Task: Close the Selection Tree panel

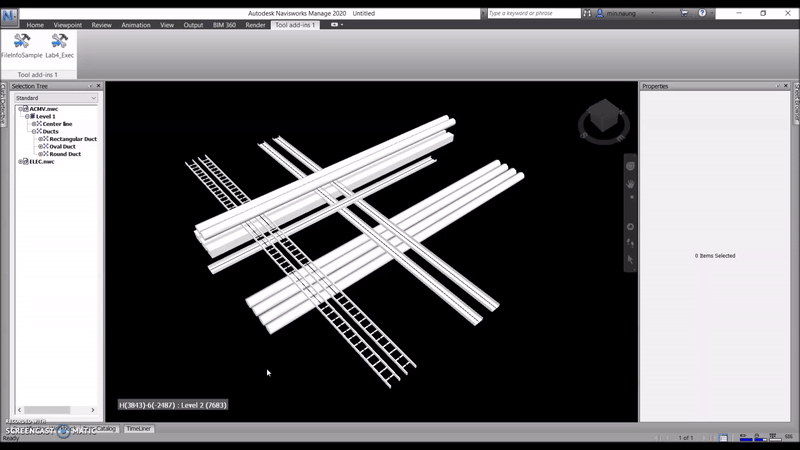Action: [x=98, y=87]
